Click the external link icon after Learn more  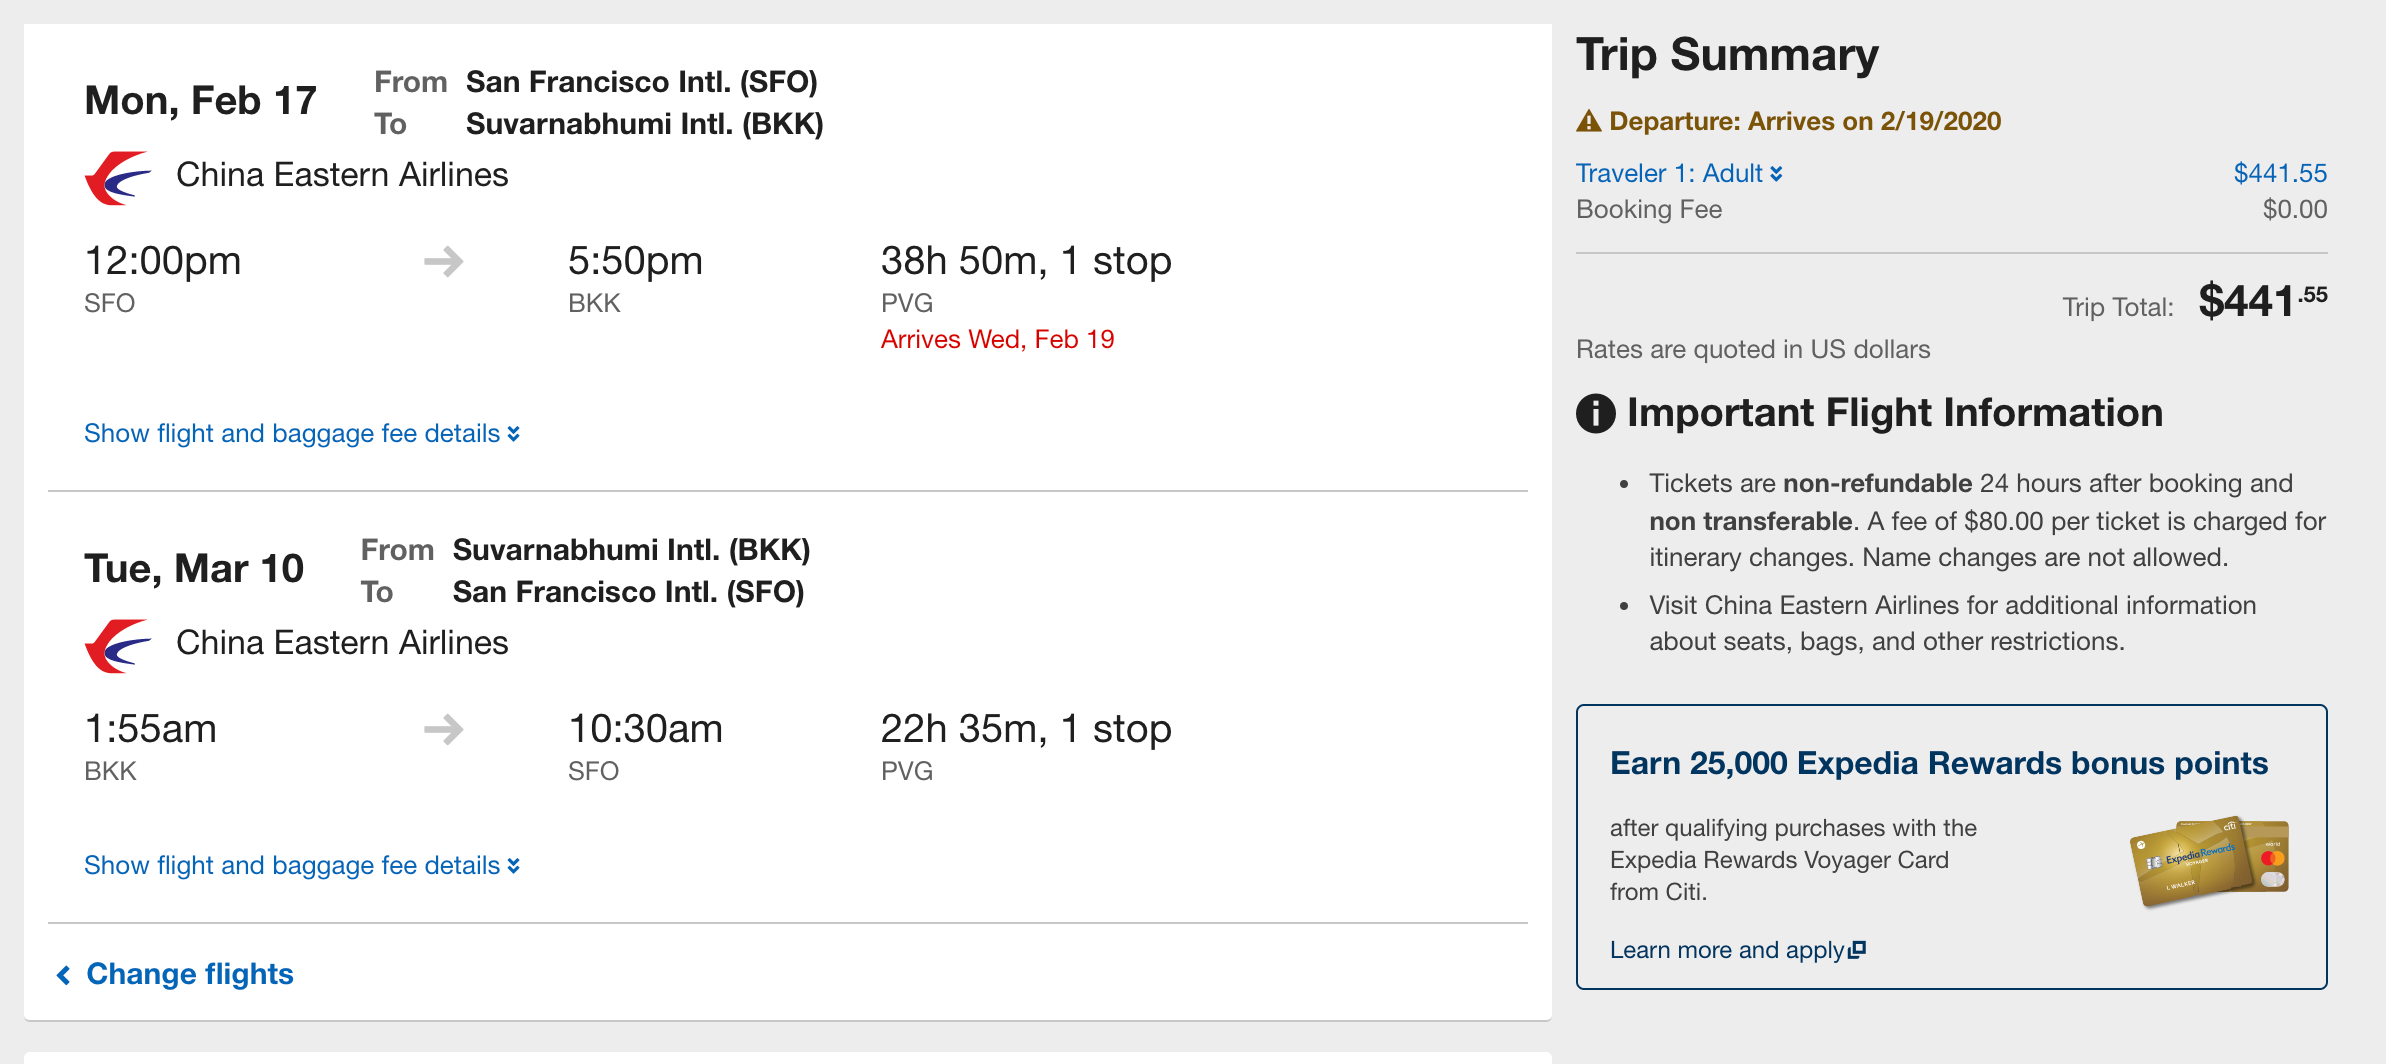[1857, 950]
